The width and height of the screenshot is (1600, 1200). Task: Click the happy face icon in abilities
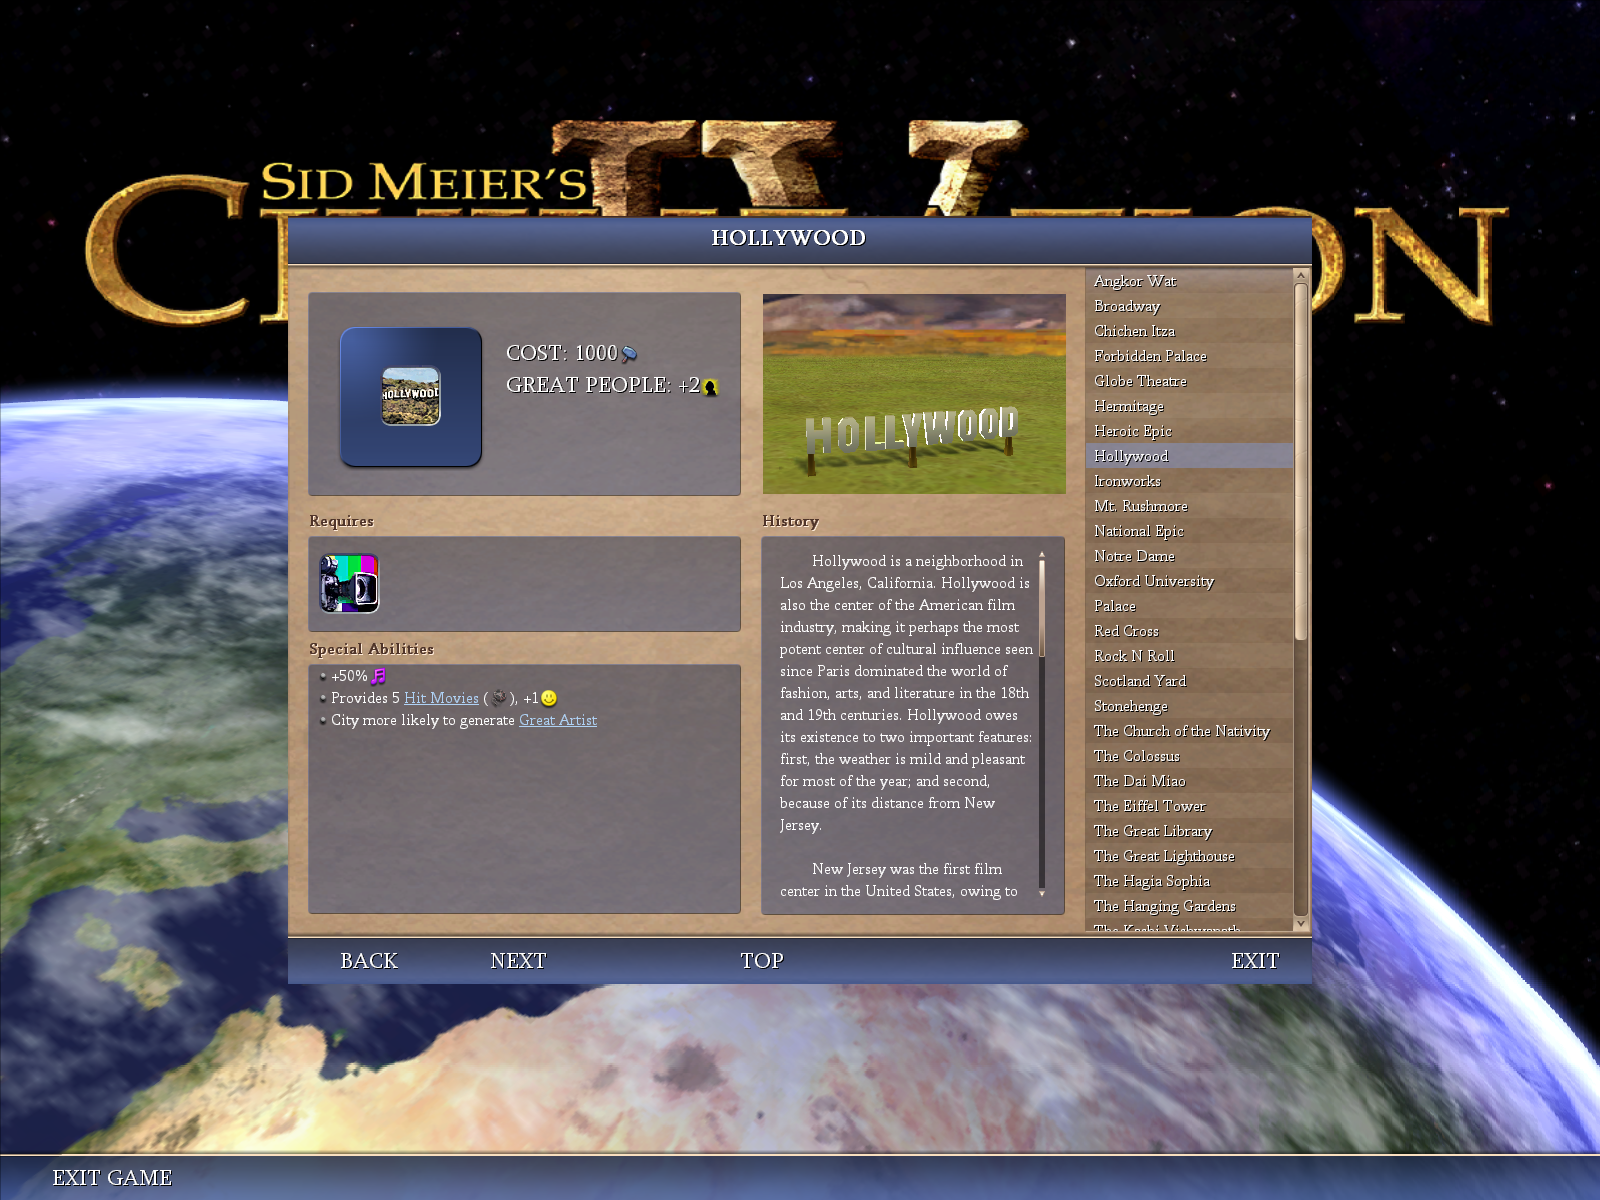[x=549, y=698]
